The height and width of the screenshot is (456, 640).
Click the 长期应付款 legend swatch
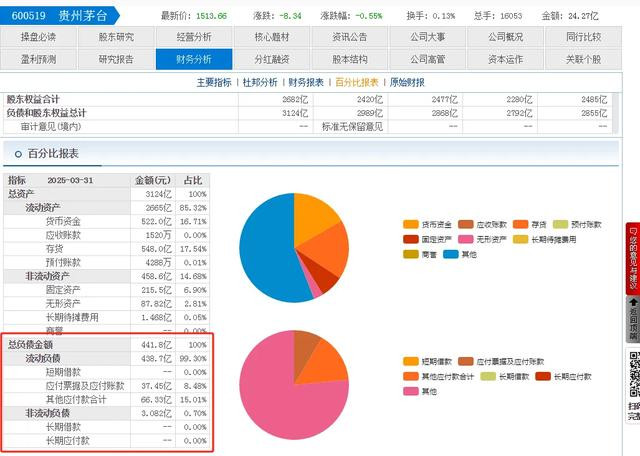pos(543,376)
